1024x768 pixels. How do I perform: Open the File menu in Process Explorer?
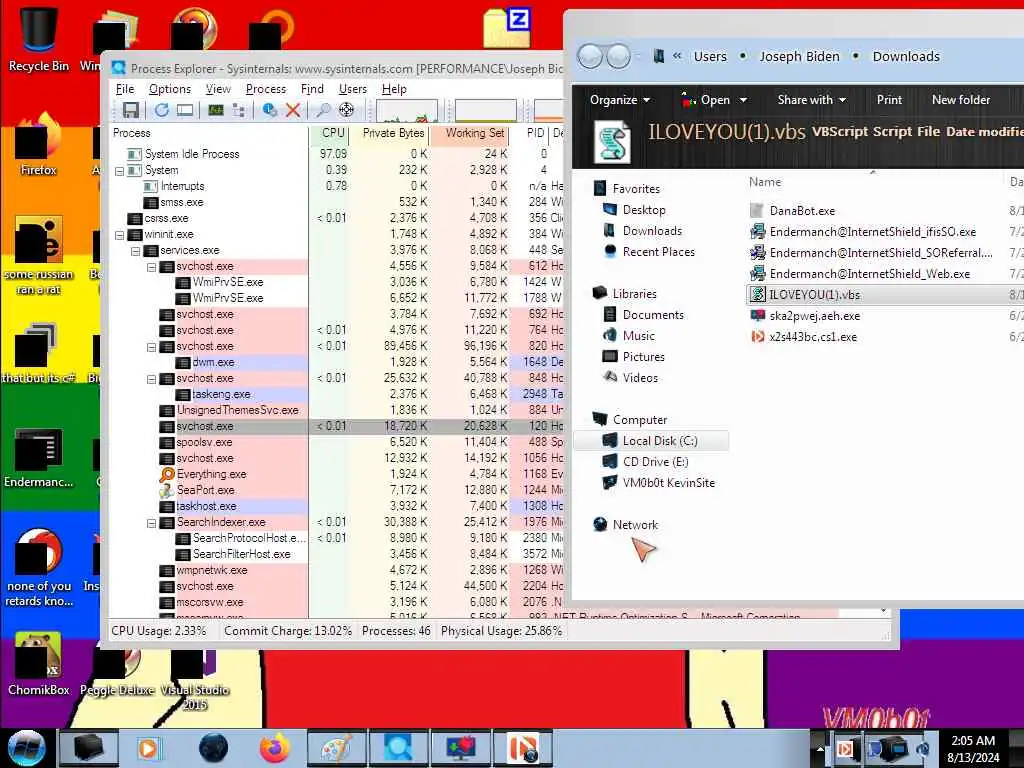(125, 89)
